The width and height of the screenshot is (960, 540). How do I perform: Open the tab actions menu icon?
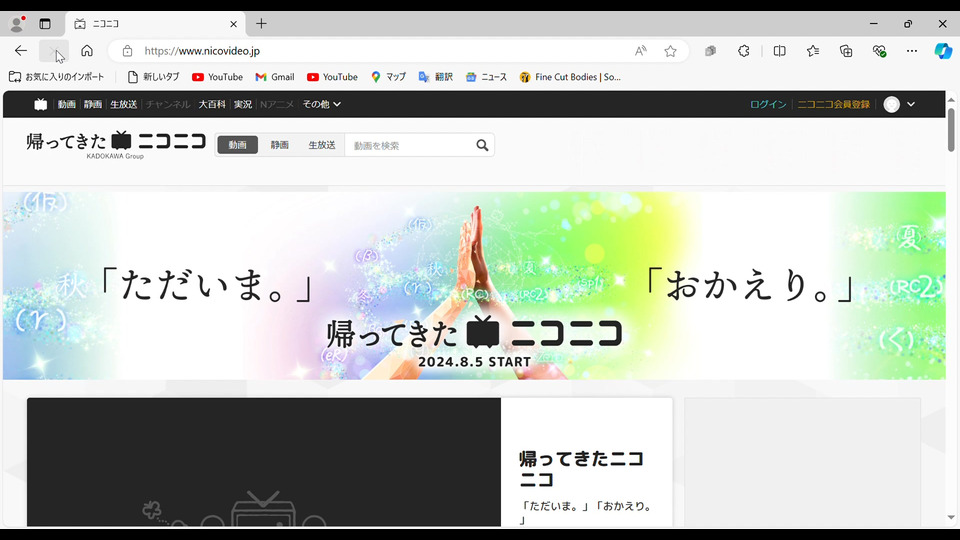pos(45,24)
